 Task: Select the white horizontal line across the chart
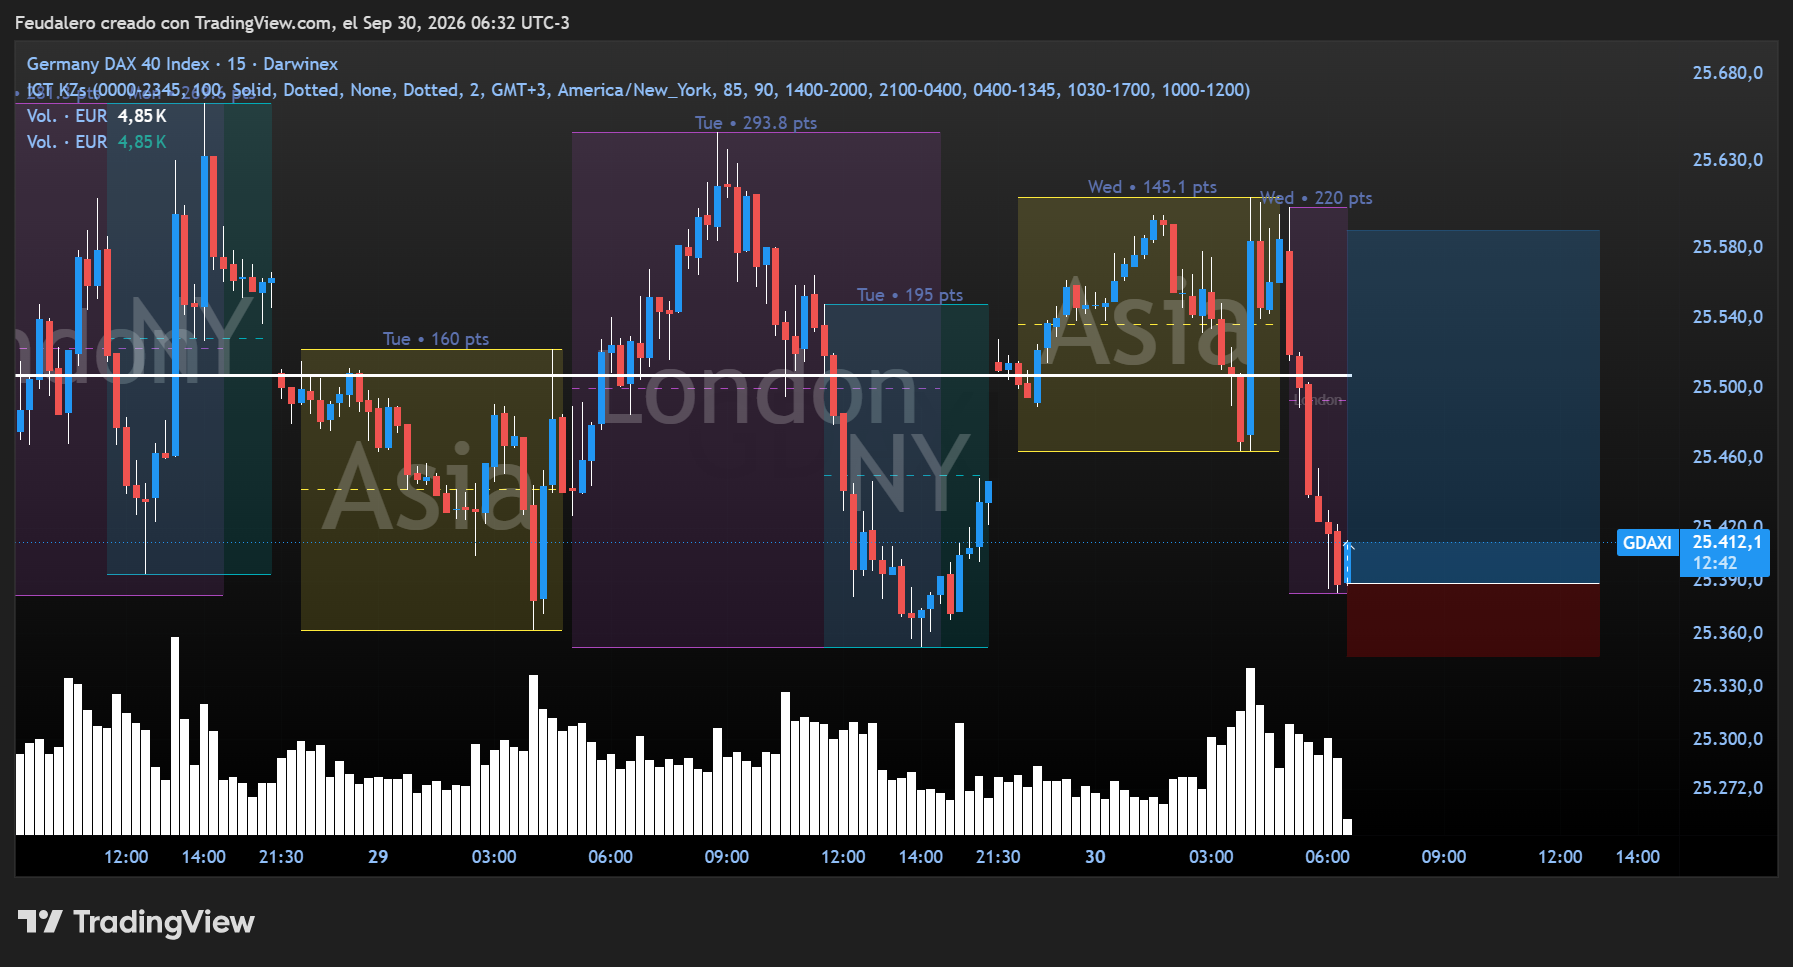click(x=683, y=375)
